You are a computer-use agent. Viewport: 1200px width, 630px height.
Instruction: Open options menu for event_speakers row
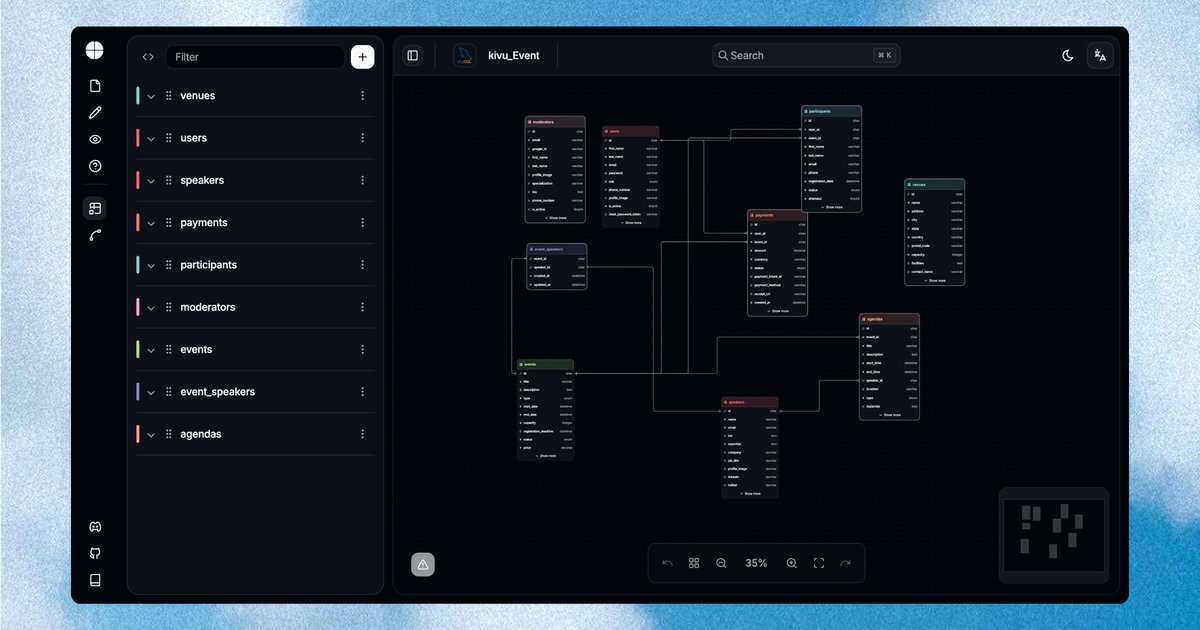point(363,392)
